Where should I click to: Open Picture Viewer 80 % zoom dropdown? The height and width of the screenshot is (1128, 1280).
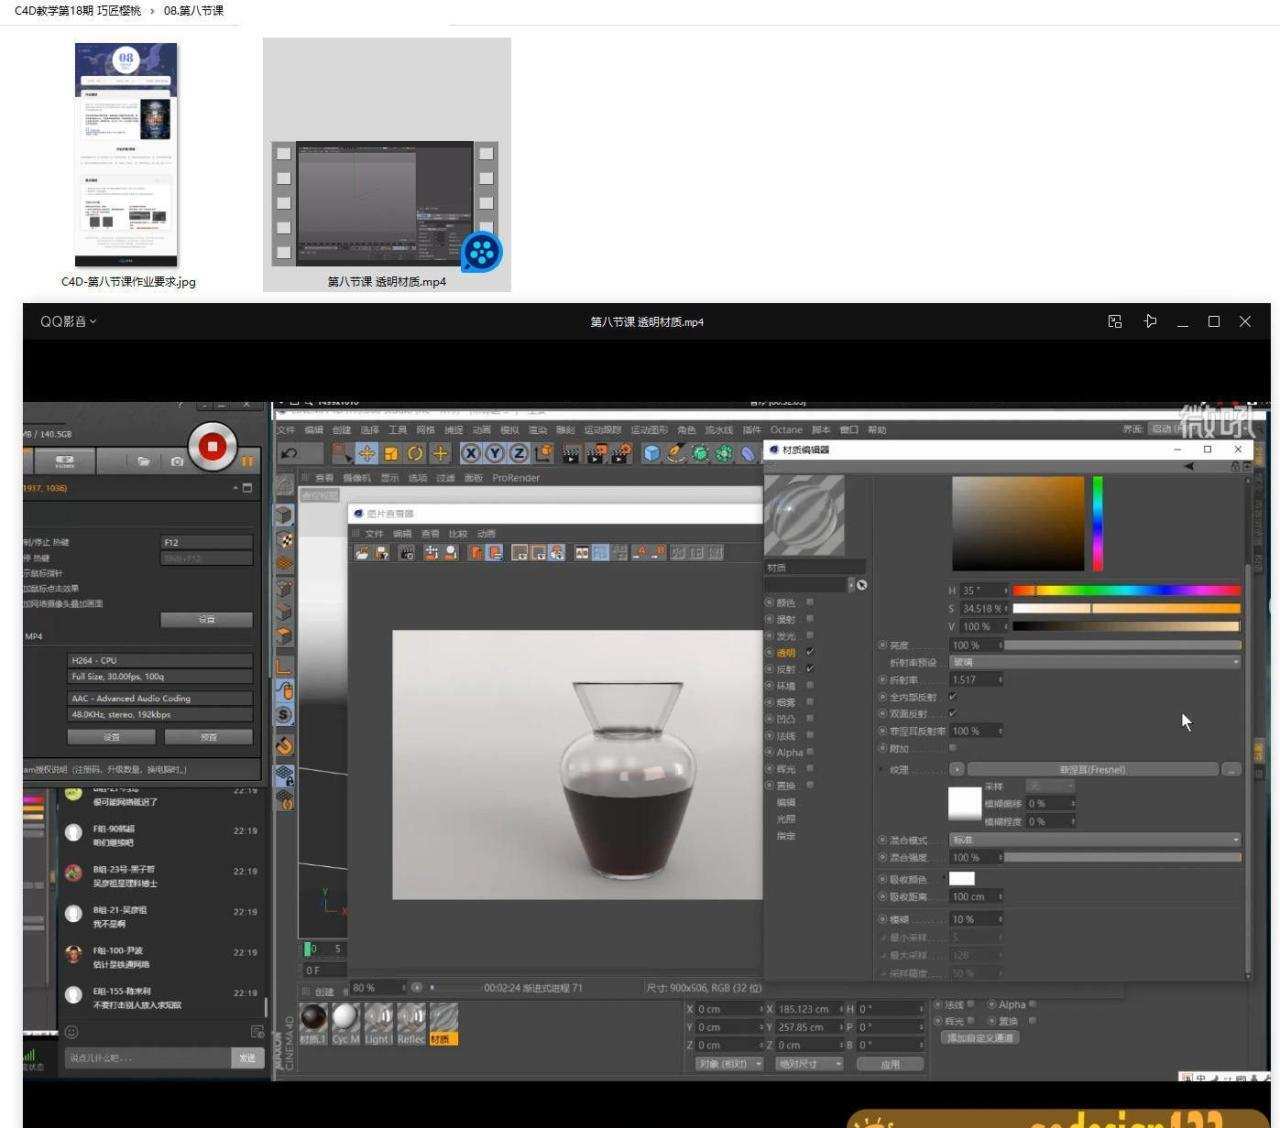pos(377,988)
